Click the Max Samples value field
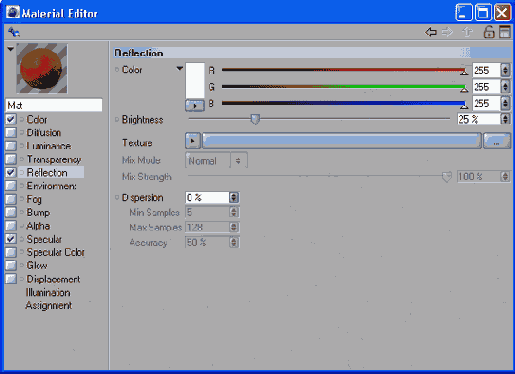 click(x=207, y=227)
